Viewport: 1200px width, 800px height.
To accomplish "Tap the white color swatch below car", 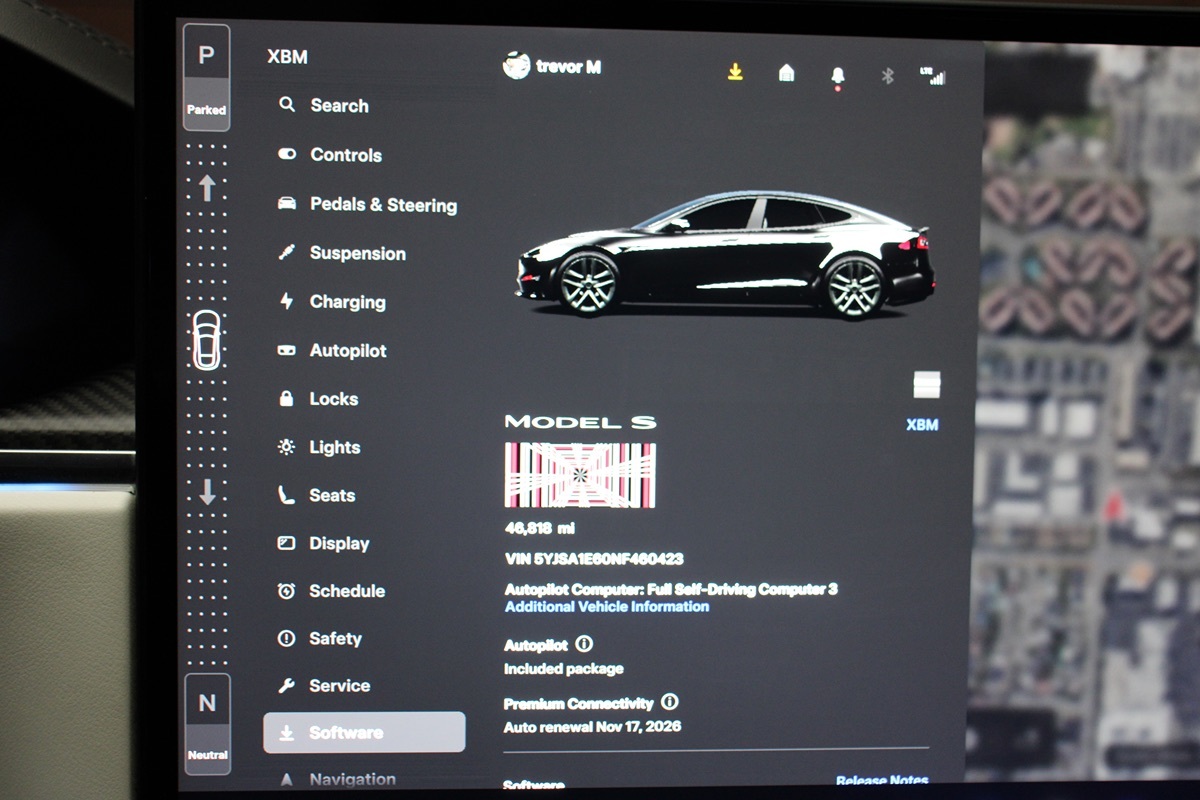I will (x=927, y=384).
